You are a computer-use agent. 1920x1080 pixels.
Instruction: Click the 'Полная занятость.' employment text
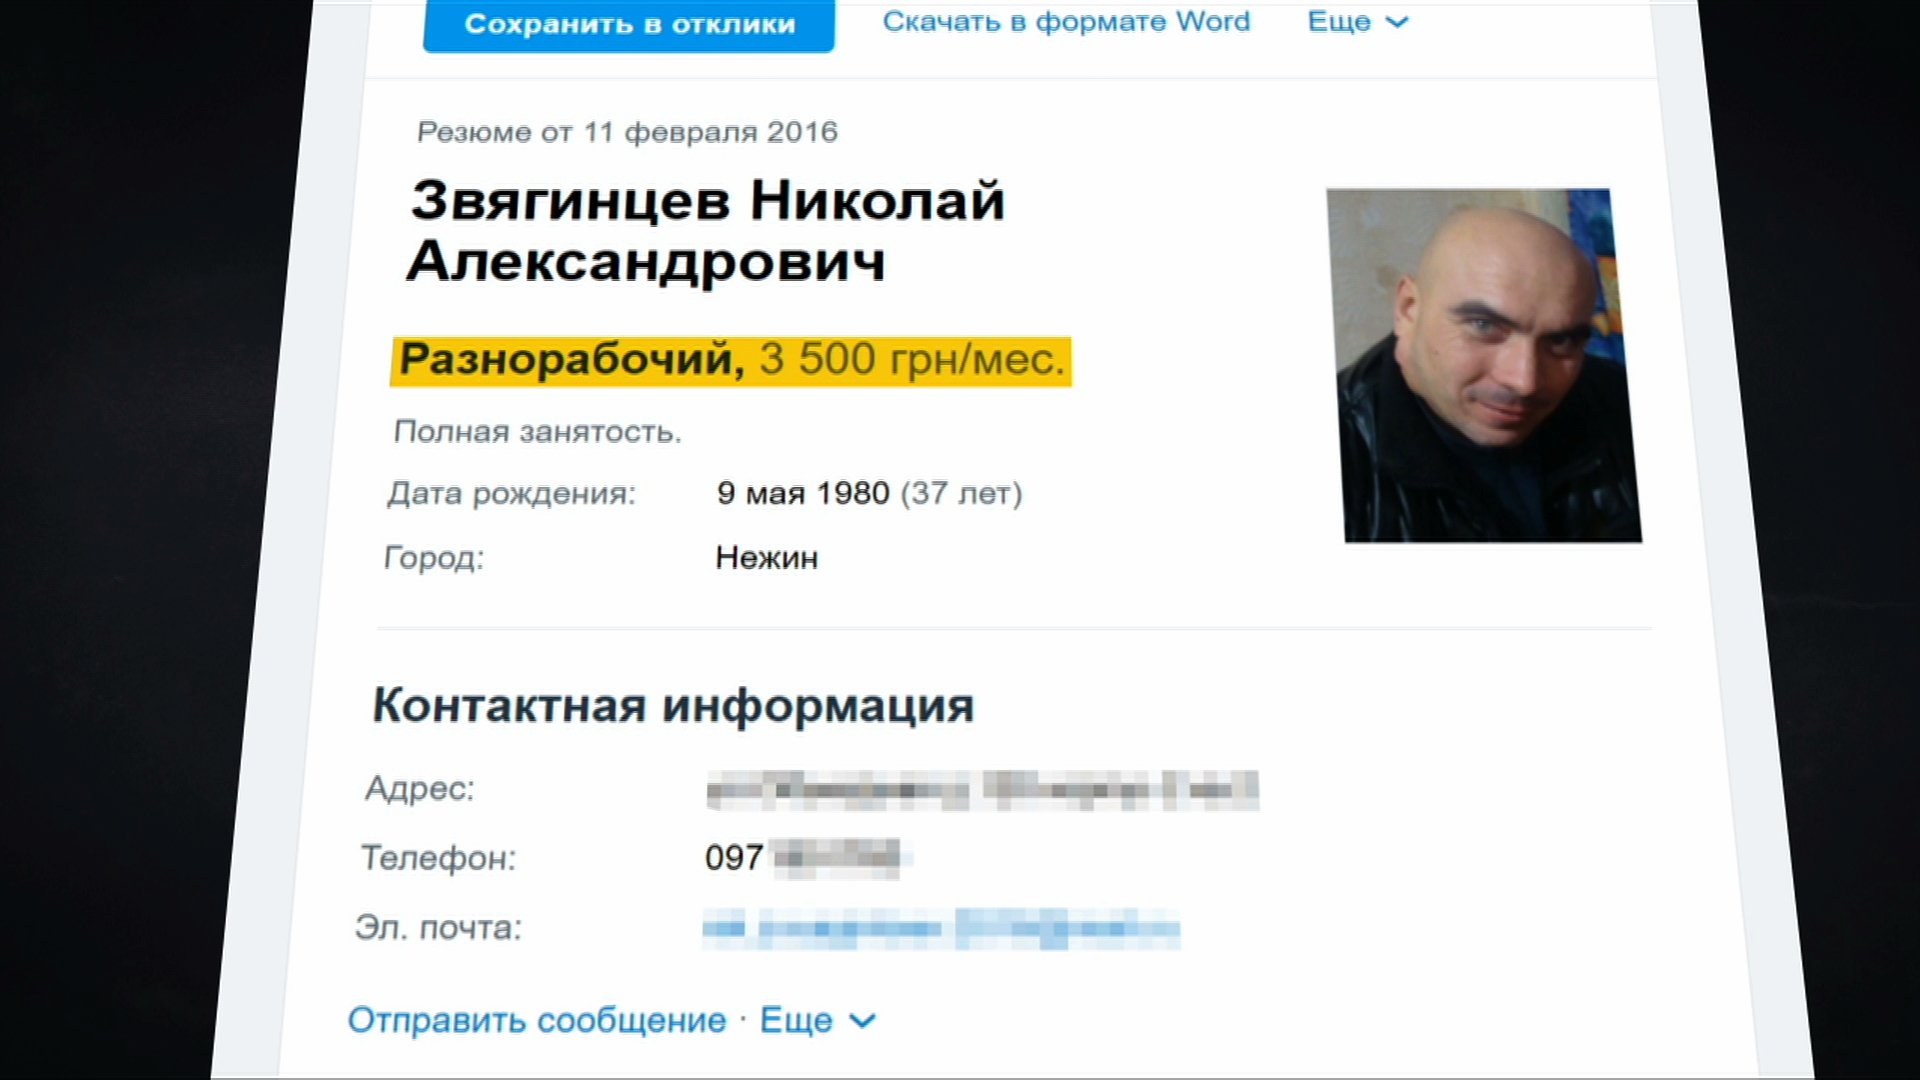pyautogui.click(x=537, y=432)
